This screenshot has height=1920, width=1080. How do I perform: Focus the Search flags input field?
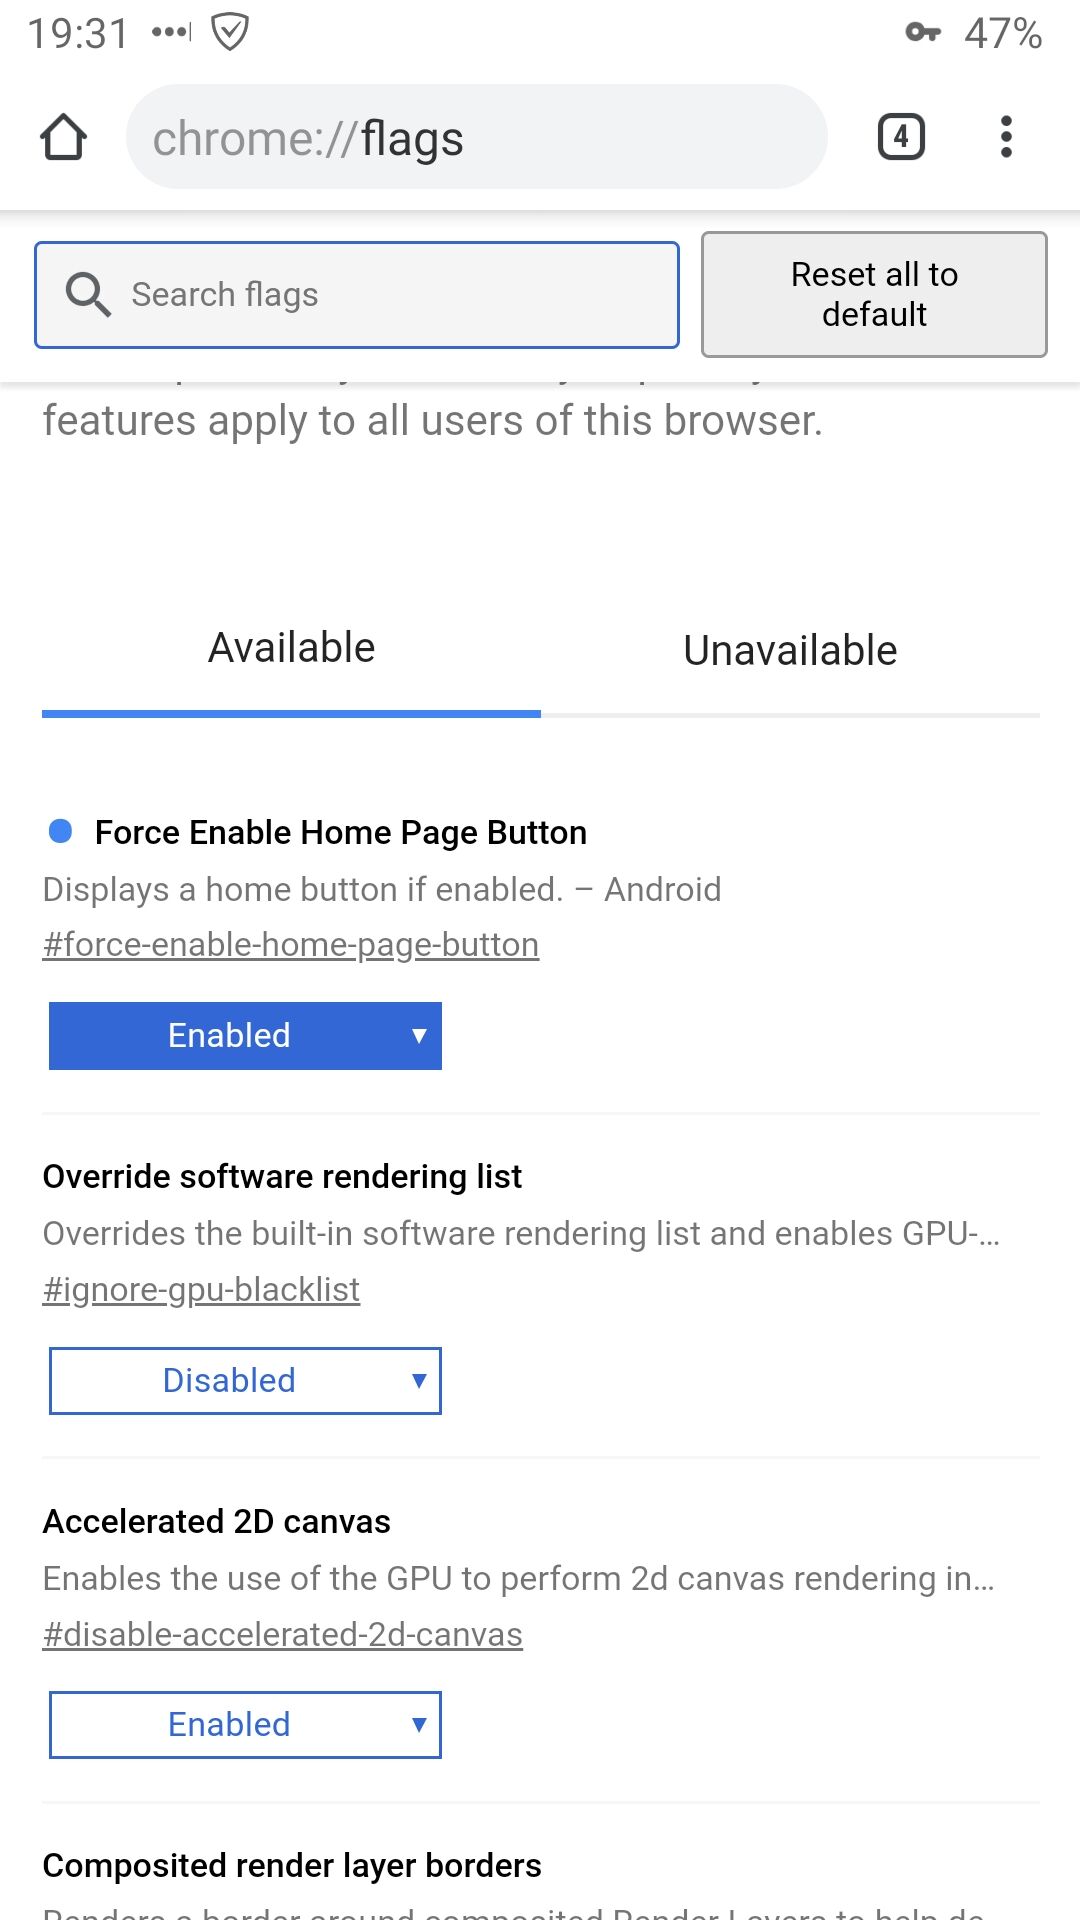pos(357,295)
